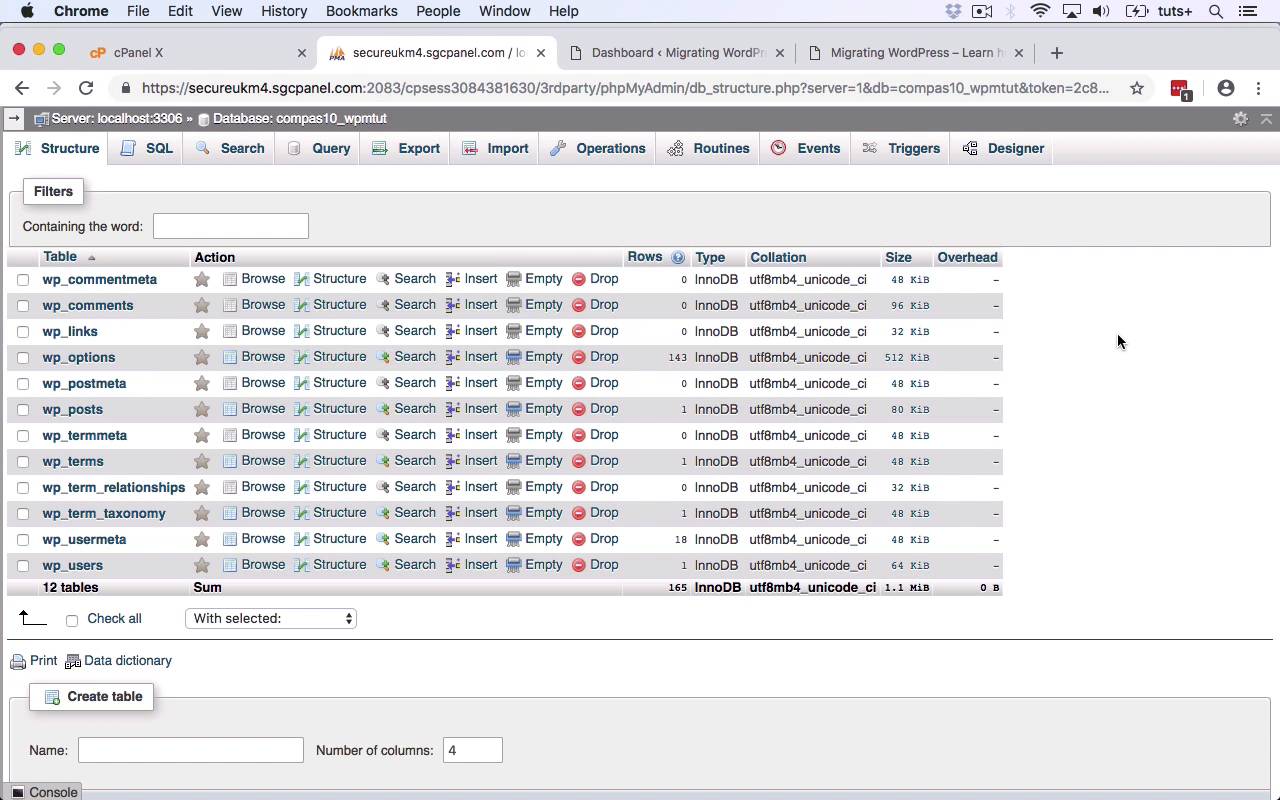
Task: Check the wp_links table checkbox
Action: (23, 332)
